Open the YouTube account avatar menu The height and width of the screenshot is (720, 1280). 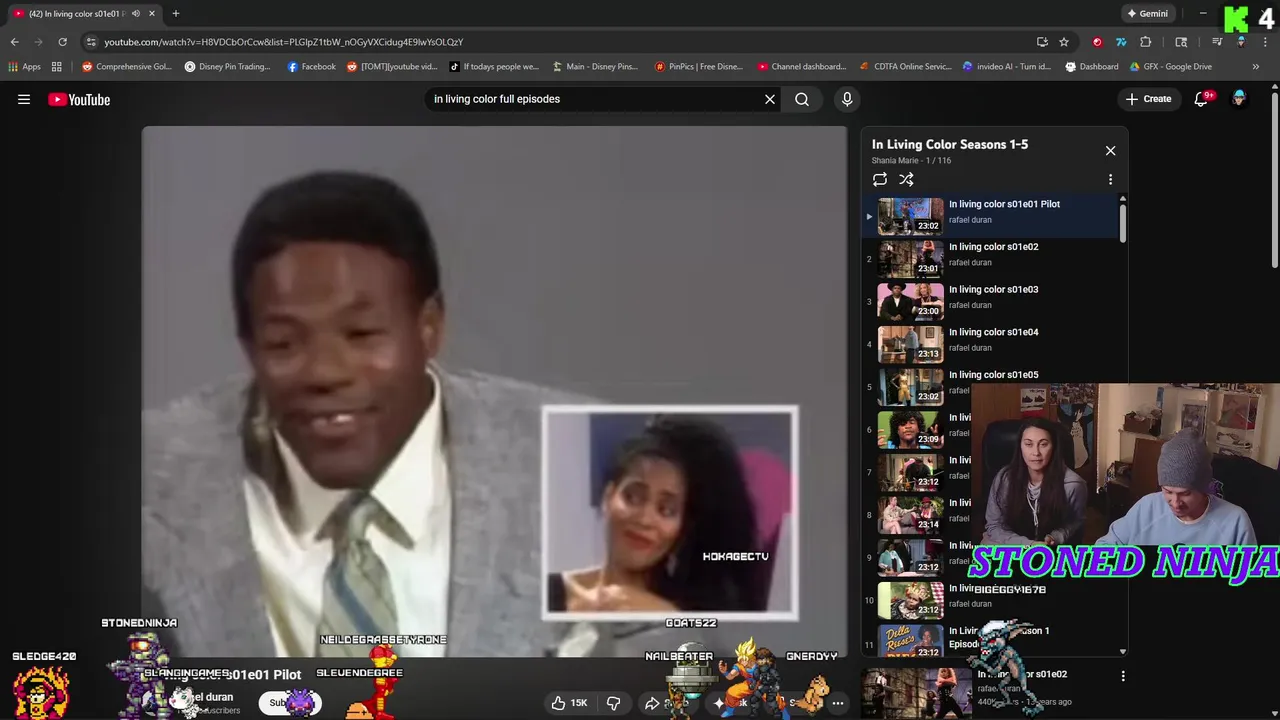click(x=1239, y=99)
